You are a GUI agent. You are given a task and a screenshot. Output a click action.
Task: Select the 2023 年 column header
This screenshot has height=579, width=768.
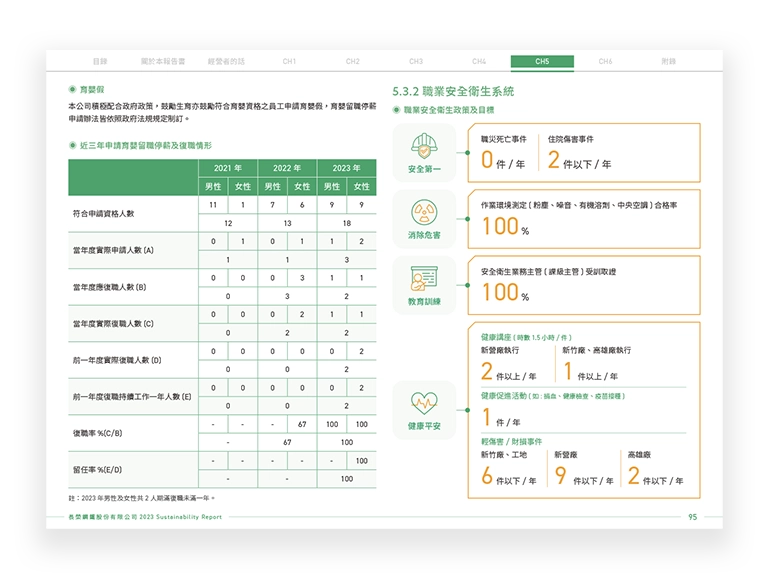346,168
